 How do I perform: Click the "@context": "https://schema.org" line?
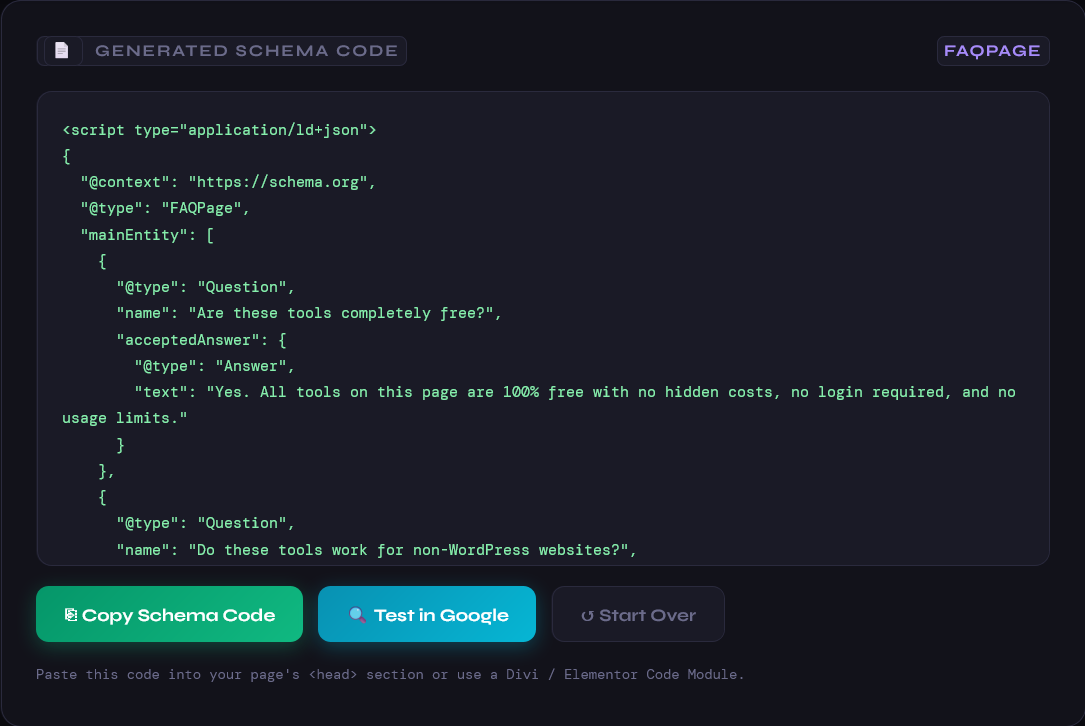(228, 182)
